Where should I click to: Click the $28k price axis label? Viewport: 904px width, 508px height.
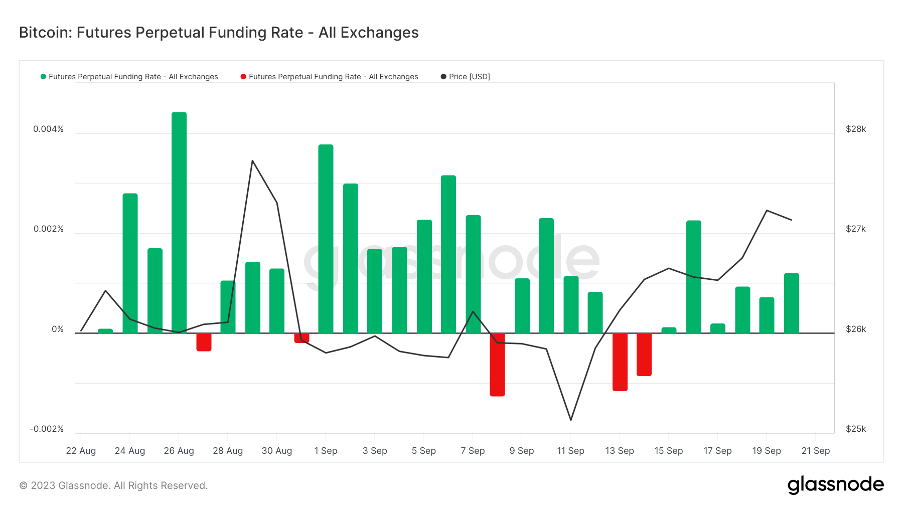click(x=857, y=130)
